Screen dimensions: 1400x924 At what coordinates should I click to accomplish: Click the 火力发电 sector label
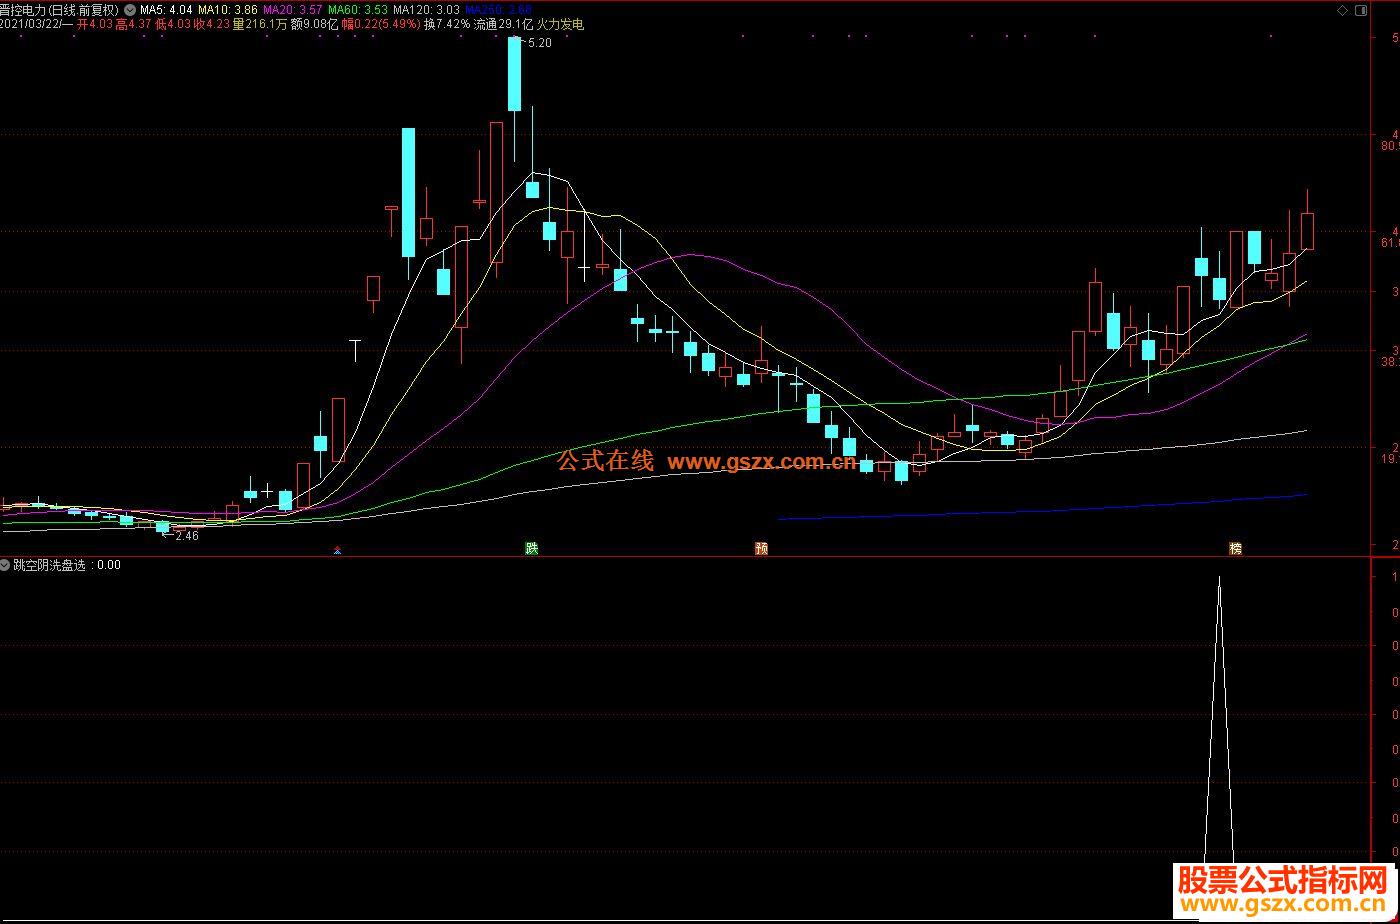click(x=560, y=24)
